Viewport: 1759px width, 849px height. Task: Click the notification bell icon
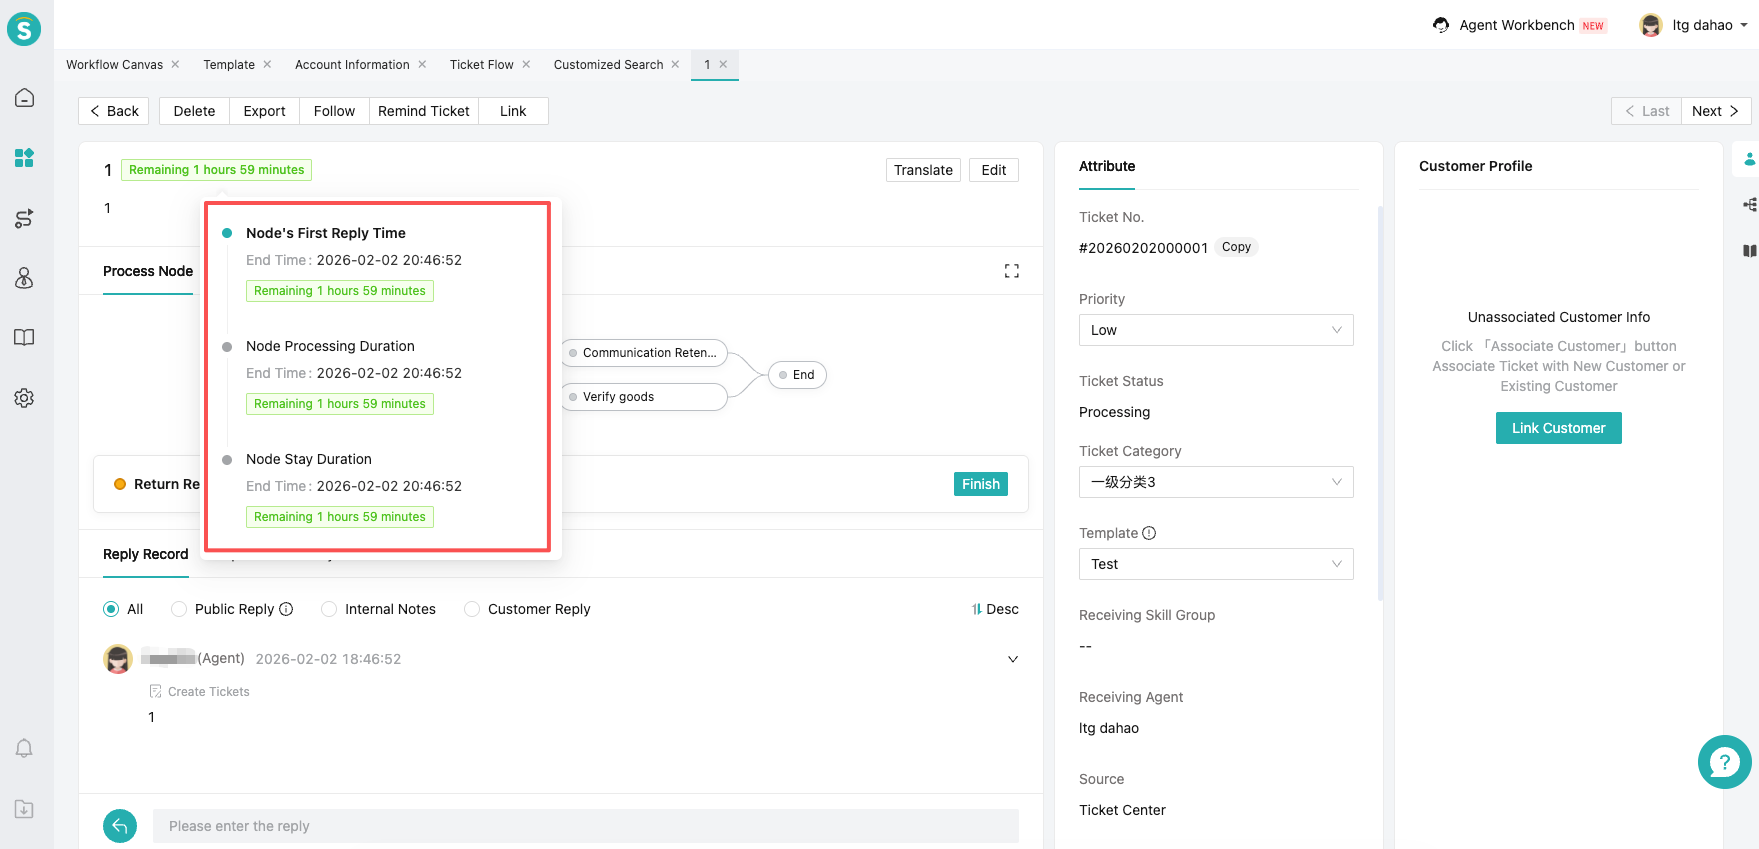tap(25, 748)
